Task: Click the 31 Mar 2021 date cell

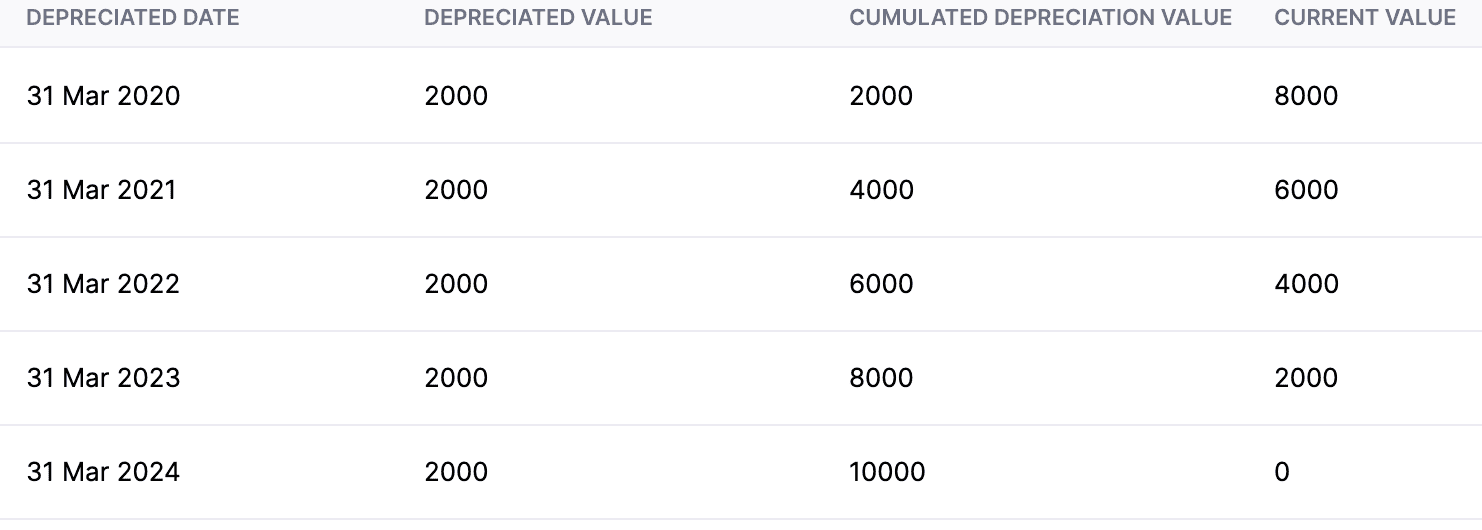Action: (101, 190)
